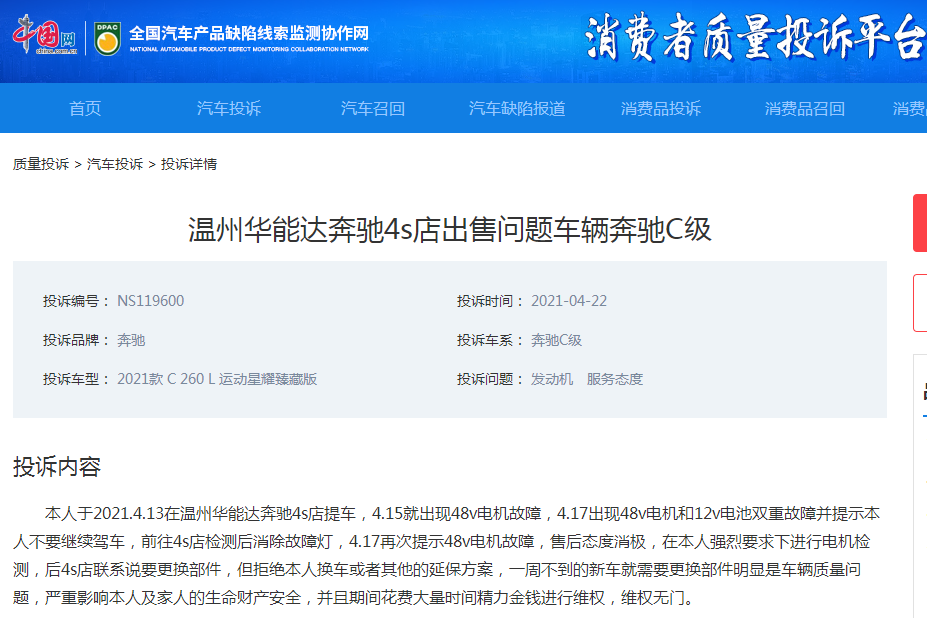This screenshot has width=927, height=618.
Task: Open the 汽车缺陷报道 navigation tab
Action: point(517,108)
